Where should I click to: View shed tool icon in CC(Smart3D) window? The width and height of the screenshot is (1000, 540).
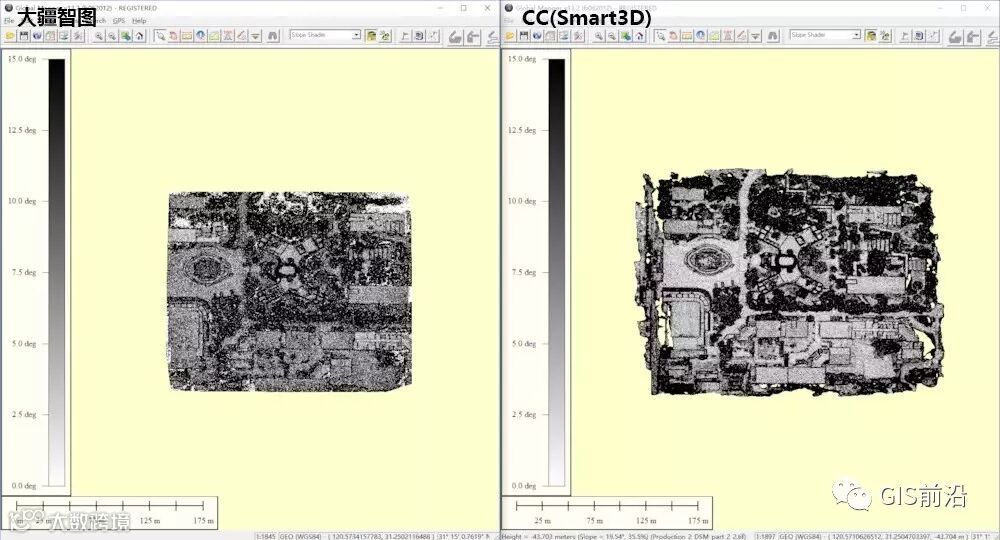tap(728, 36)
